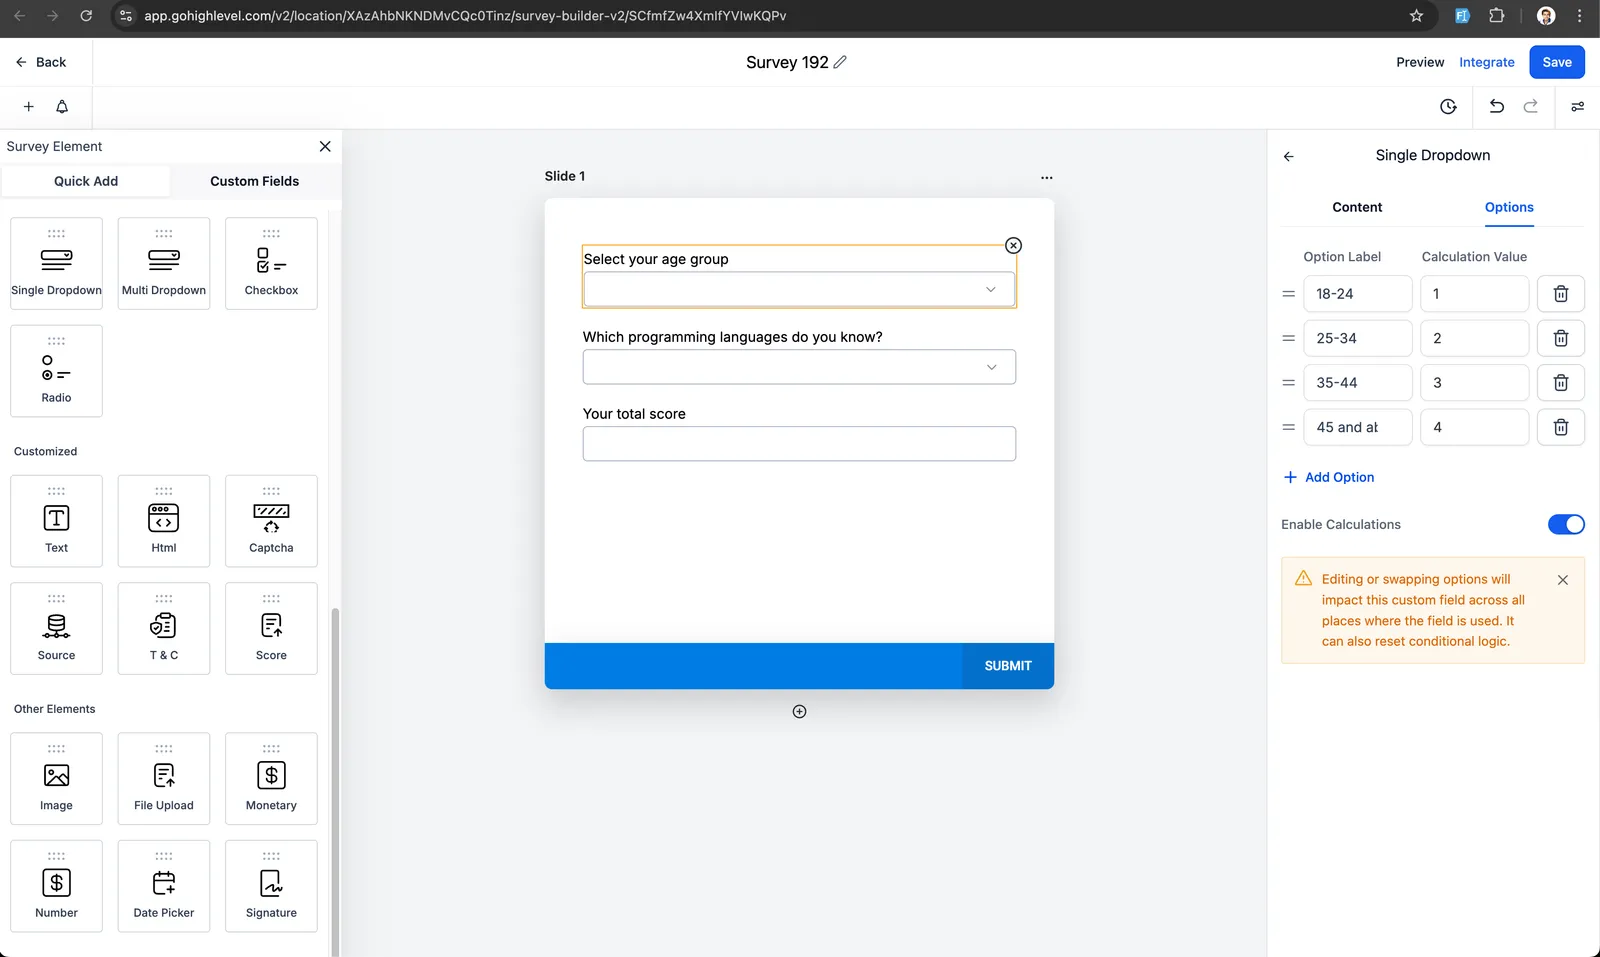Viewport: 1600px width, 957px height.
Task: Open the browser profile avatar
Action: (x=1545, y=16)
